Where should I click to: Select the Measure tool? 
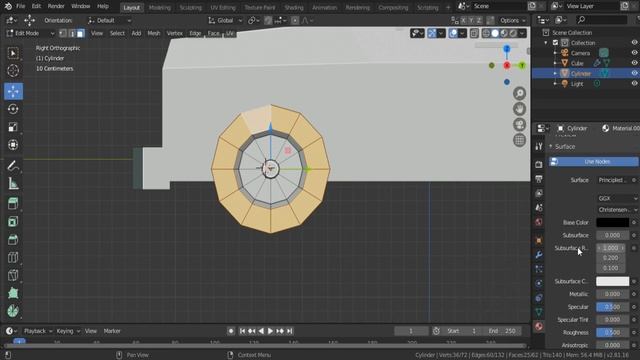(x=13, y=184)
